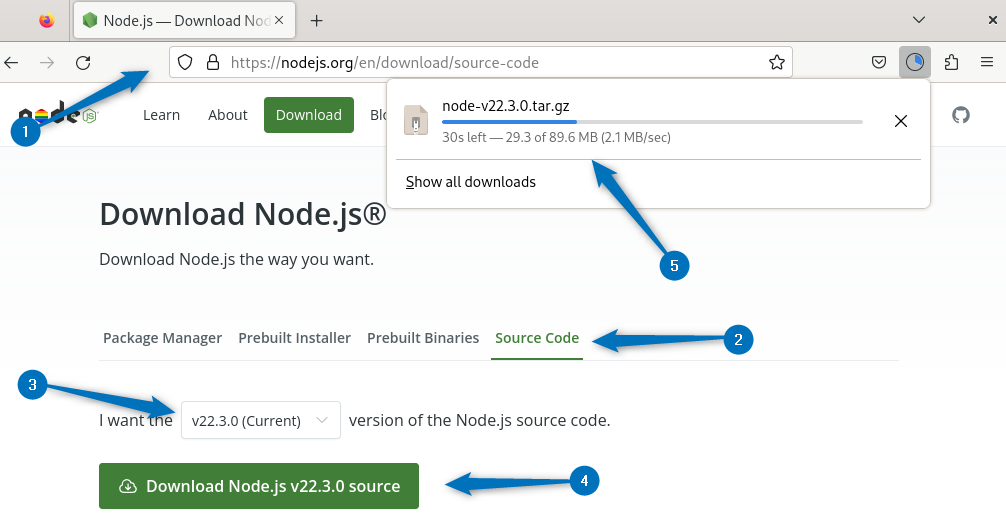1006x528 pixels.
Task: Open the GitHub icon link
Action: (x=961, y=115)
